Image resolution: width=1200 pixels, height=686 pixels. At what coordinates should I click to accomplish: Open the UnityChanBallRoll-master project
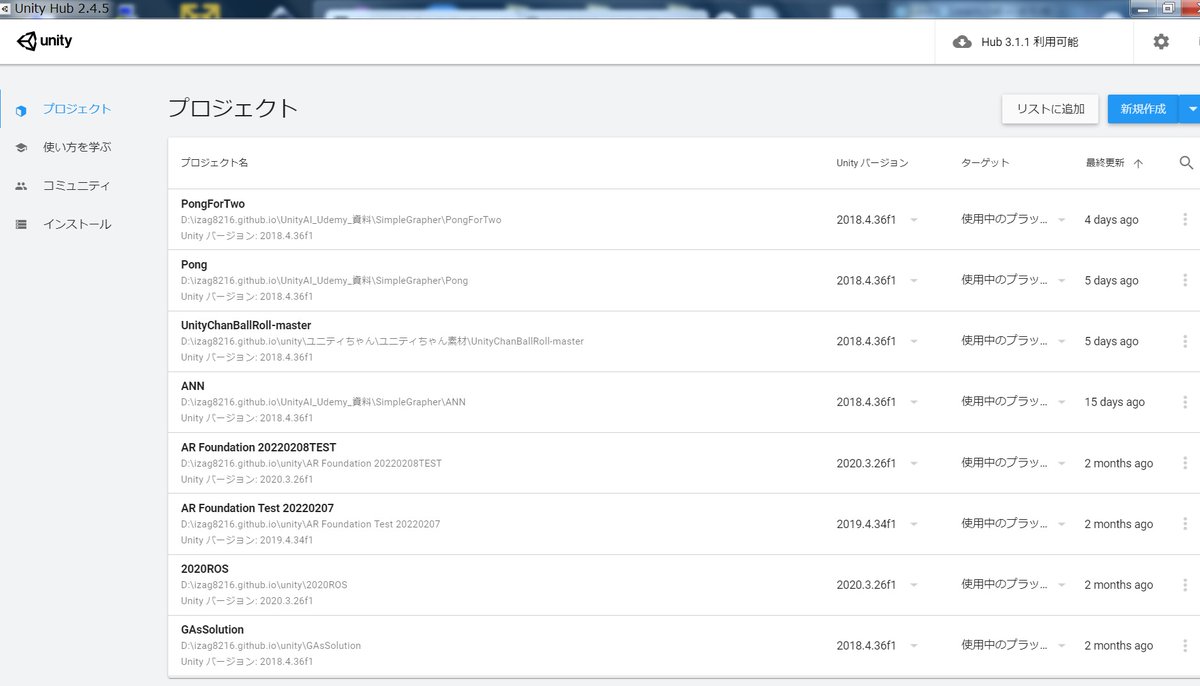coord(684,341)
